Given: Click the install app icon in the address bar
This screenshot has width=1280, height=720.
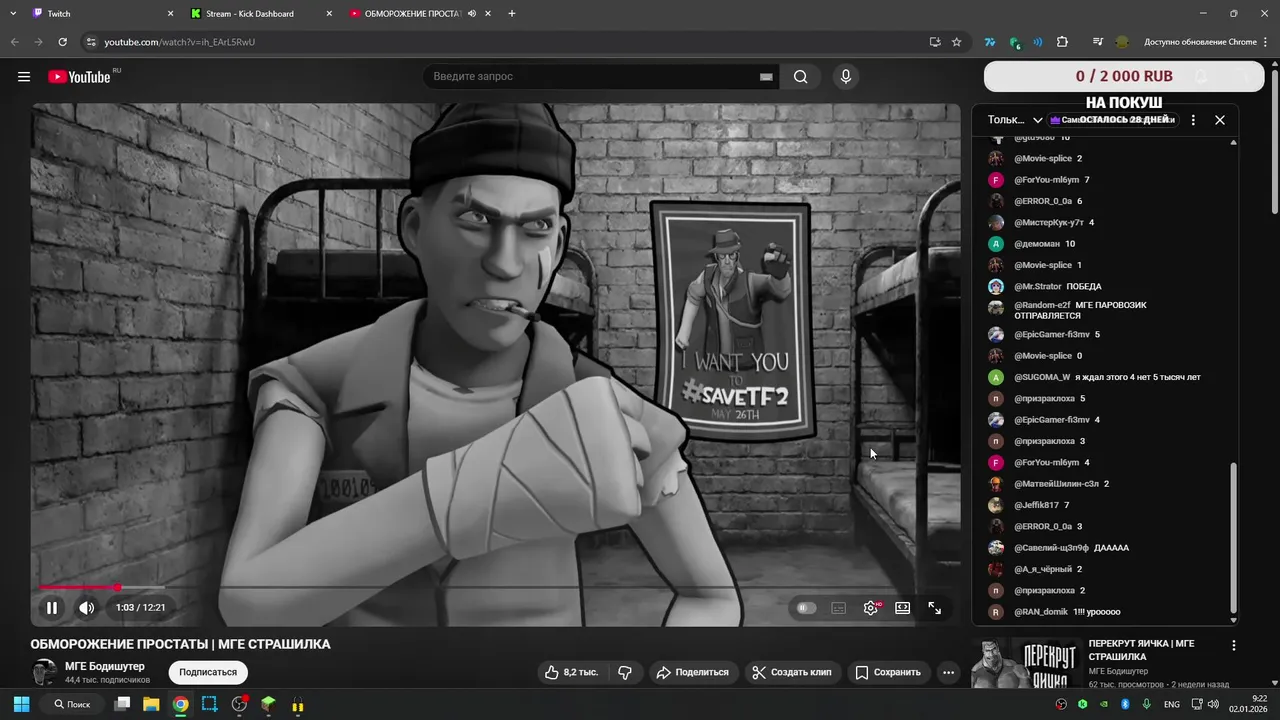Looking at the screenshot, I should [935, 42].
